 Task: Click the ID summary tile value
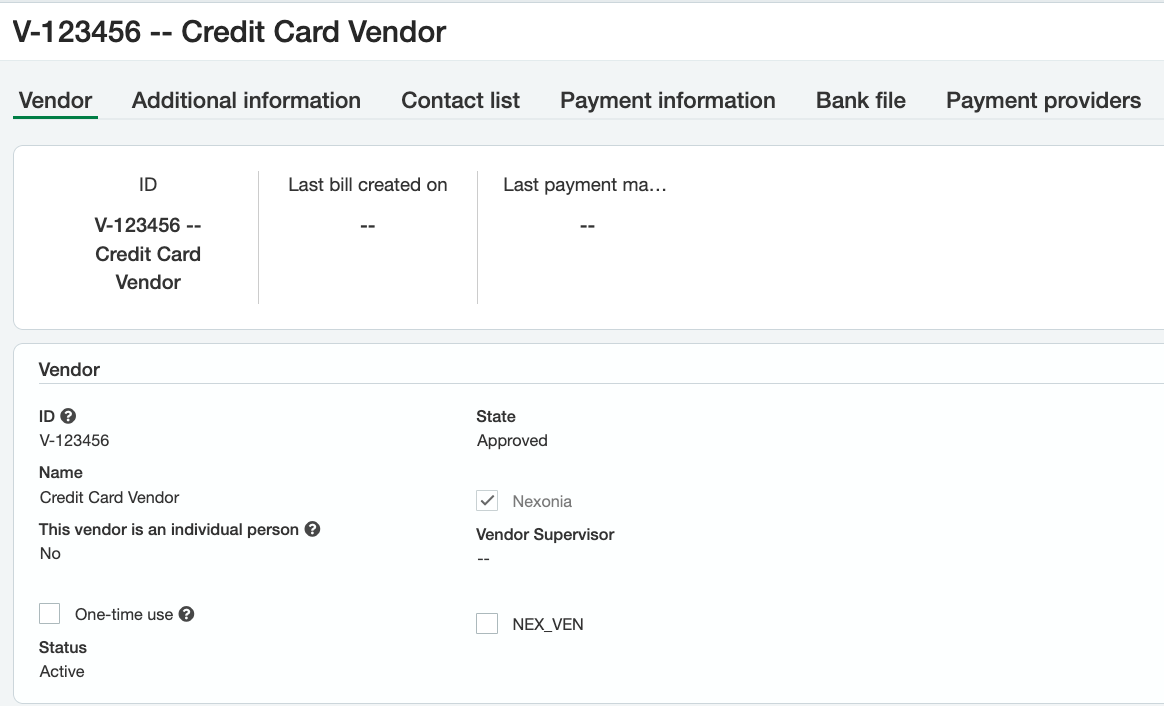coord(148,254)
